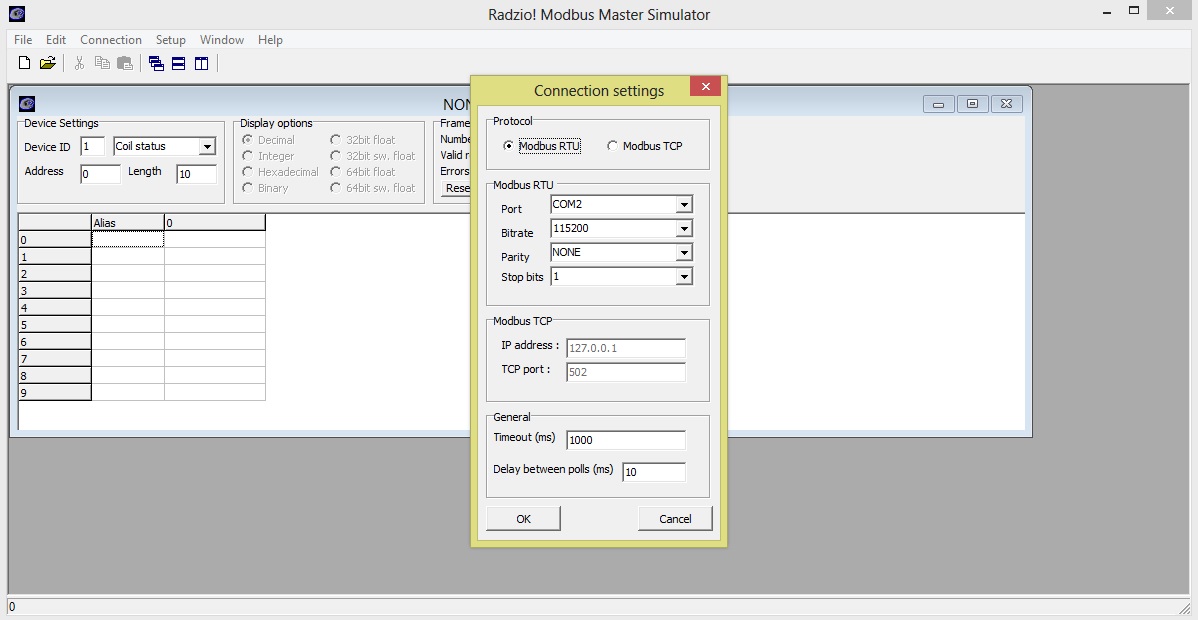The height and width of the screenshot is (620, 1198).
Task: Click row header 2 in the table
Action: (x=55, y=274)
